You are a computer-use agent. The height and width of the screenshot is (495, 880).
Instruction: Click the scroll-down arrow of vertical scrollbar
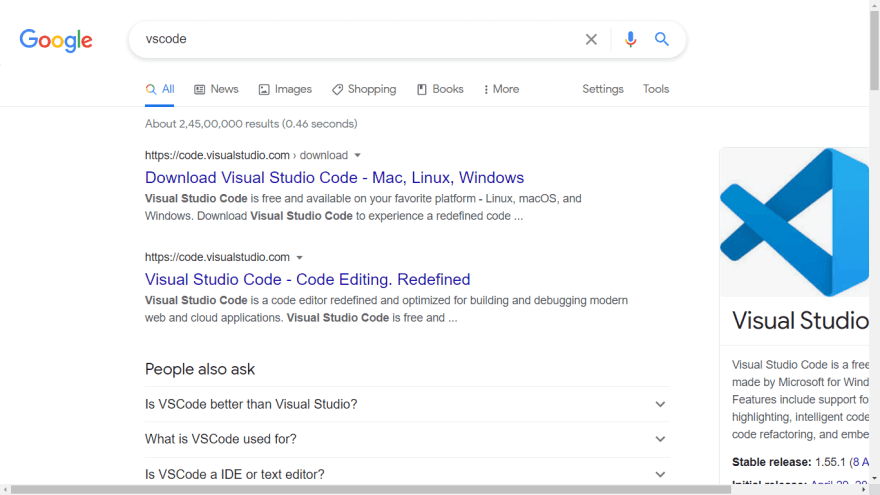pos(874,479)
